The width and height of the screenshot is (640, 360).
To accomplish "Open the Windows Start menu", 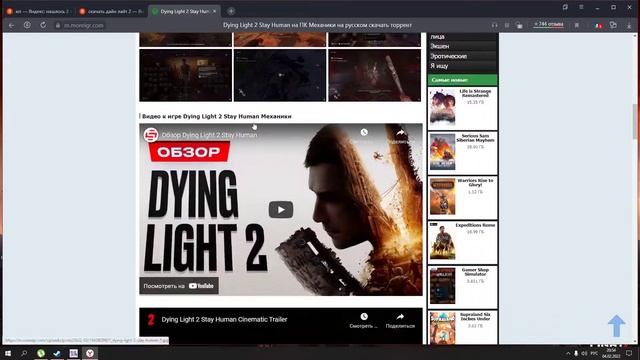I will (8, 353).
